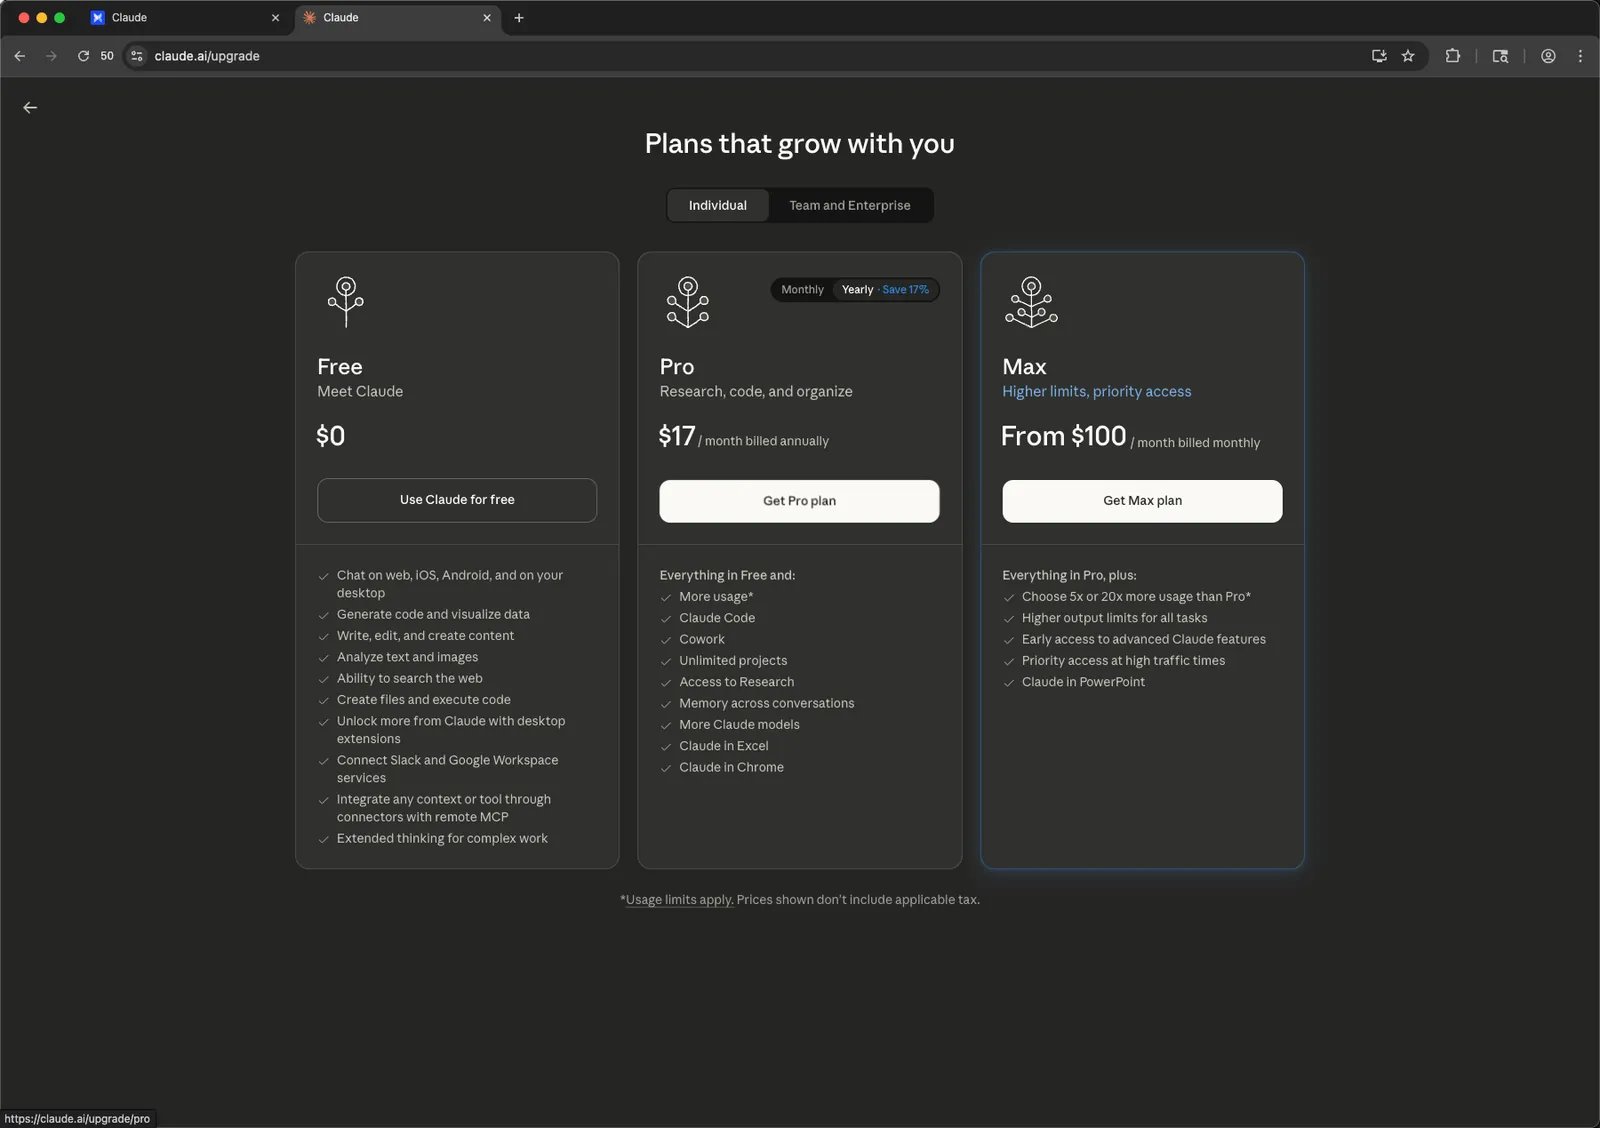Screen dimensions: 1600x1128
Task: Switch to the first Claude browser tab
Action: point(185,18)
